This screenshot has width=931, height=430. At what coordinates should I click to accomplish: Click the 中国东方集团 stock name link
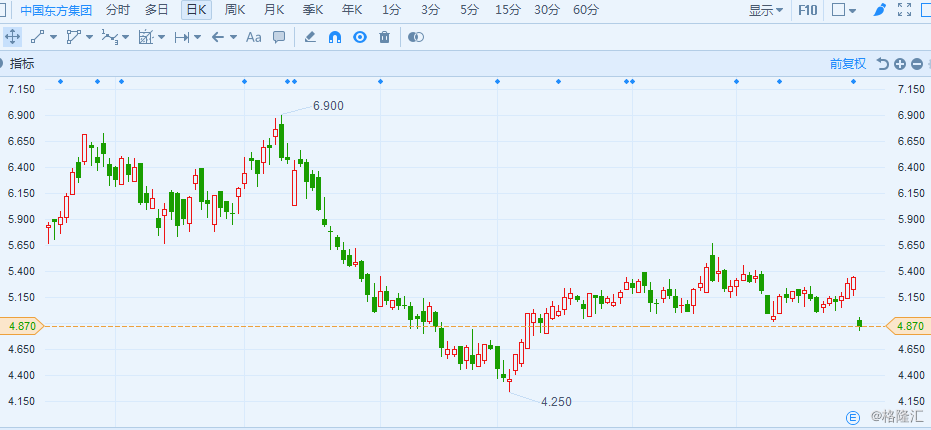[56, 10]
